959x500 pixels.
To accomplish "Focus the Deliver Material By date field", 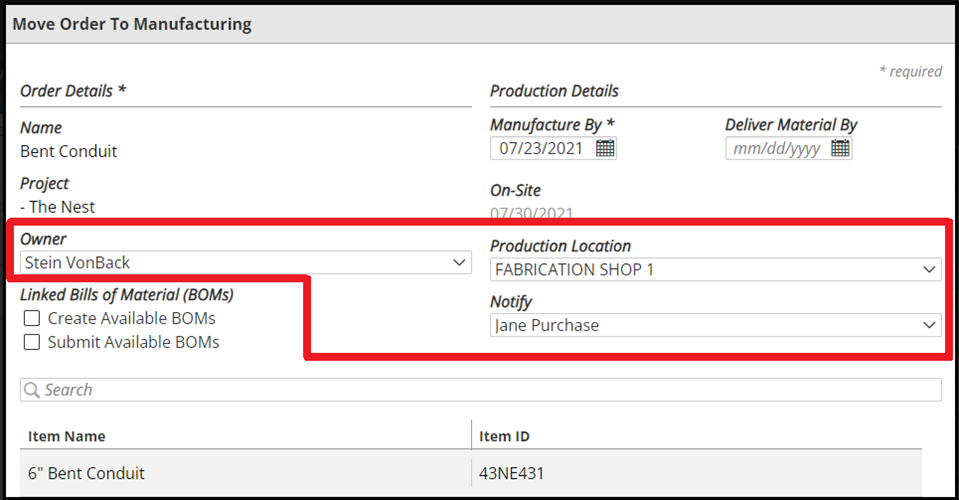I will click(775, 149).
